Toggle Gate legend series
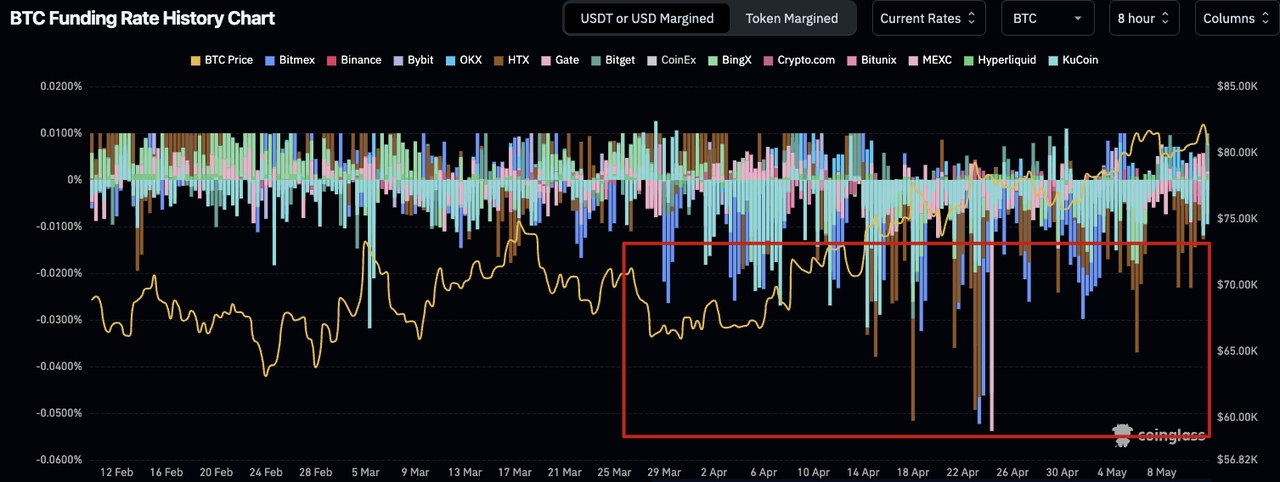Screen dimensions: 1280x482 pos(560,60)
